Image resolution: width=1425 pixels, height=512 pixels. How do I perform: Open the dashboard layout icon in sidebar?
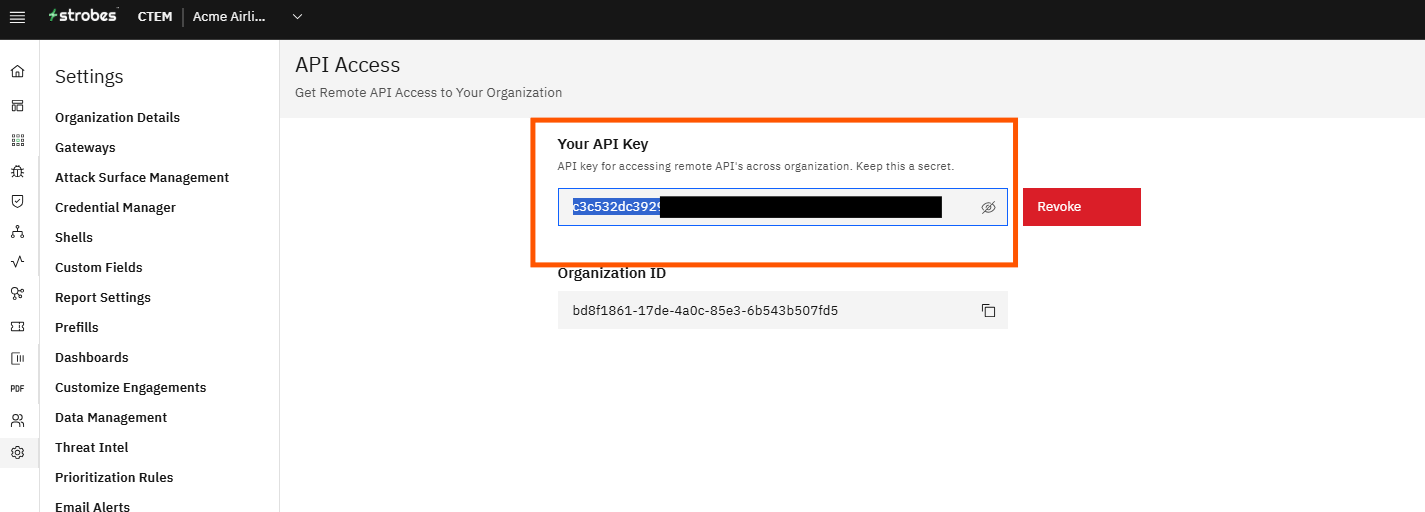[x=17, y=105]
